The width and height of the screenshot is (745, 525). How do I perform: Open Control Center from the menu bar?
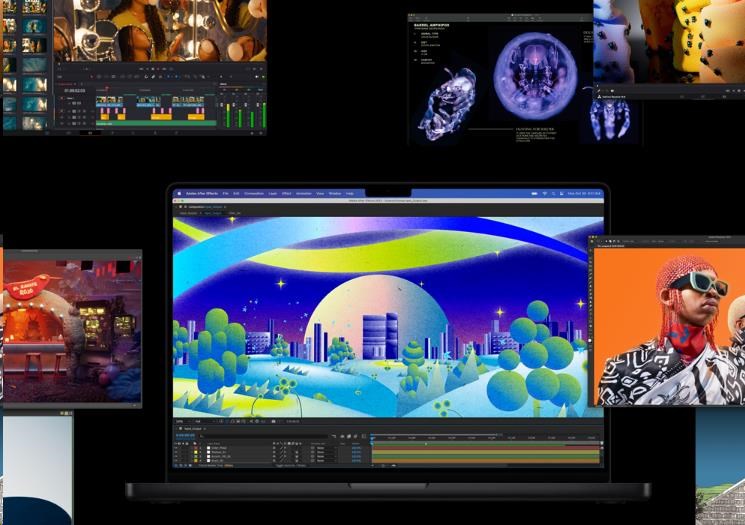[562, 193]
